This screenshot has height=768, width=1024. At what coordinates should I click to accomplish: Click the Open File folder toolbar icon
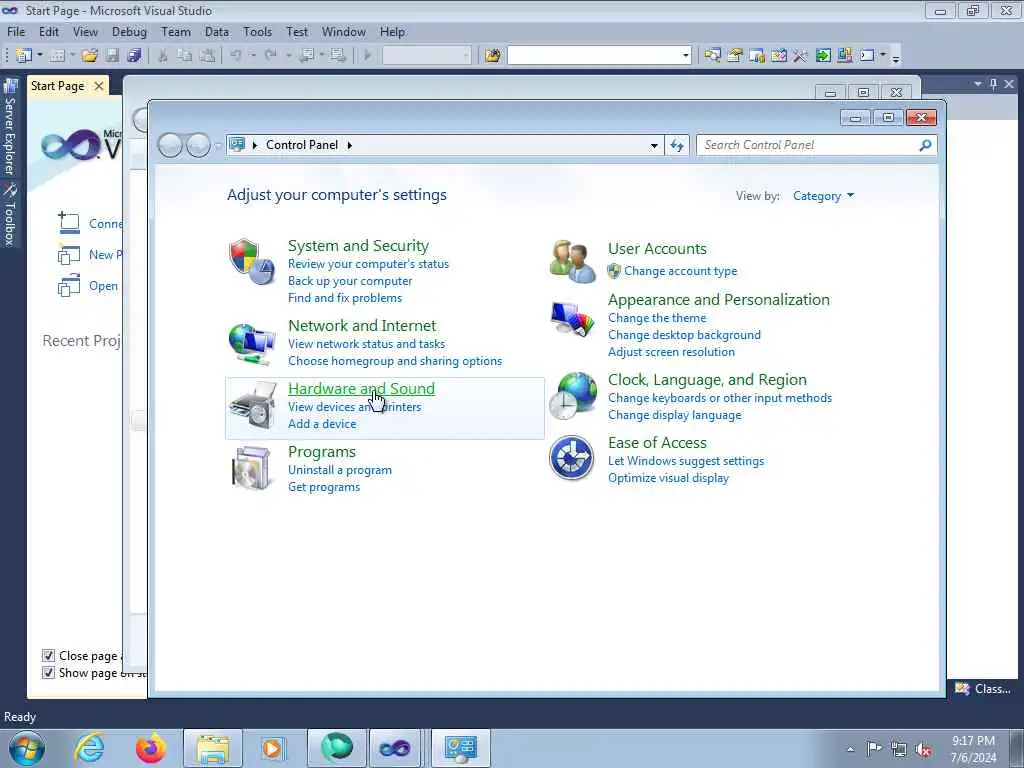click(x=89, y=56)
